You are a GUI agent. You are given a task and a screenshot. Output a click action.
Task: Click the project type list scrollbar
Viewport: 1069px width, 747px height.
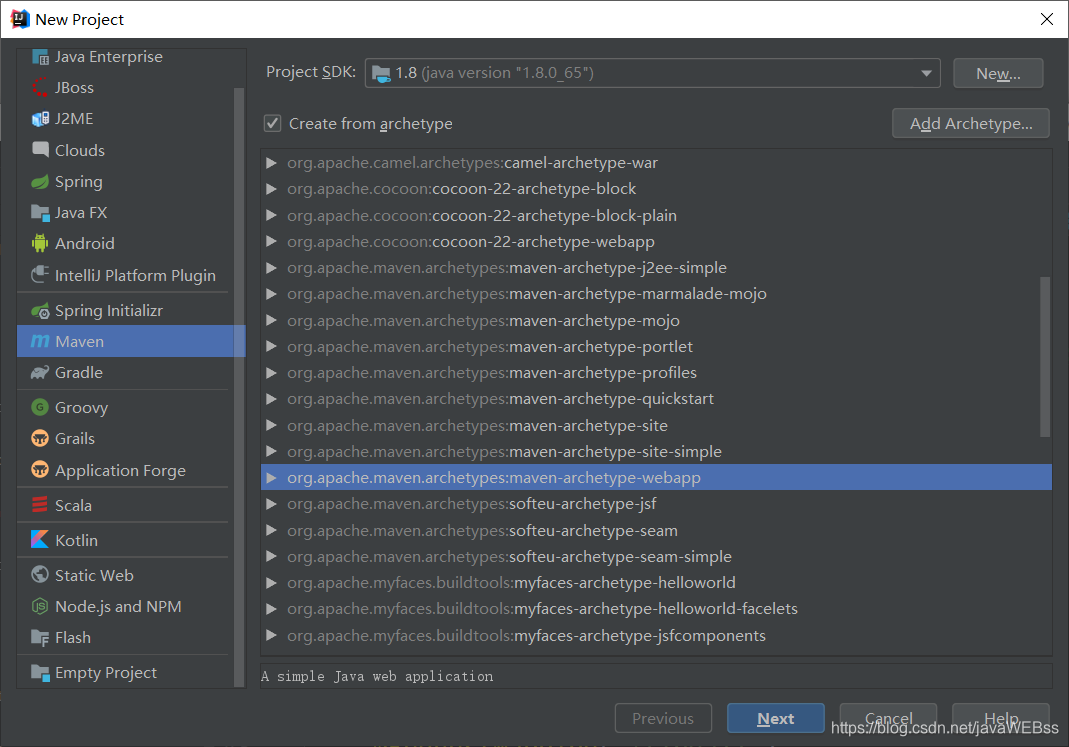point(239,387)
